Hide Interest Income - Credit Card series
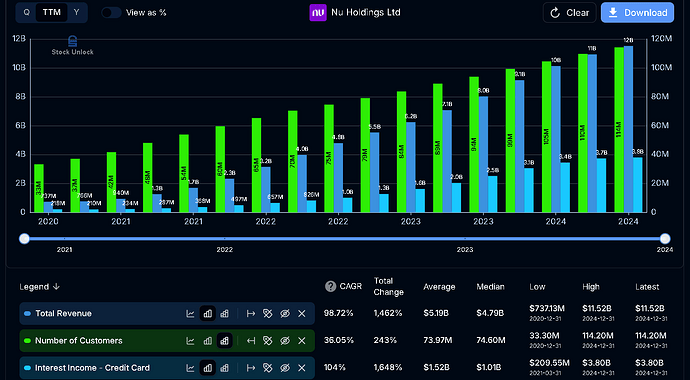 [x=285, y=368]
